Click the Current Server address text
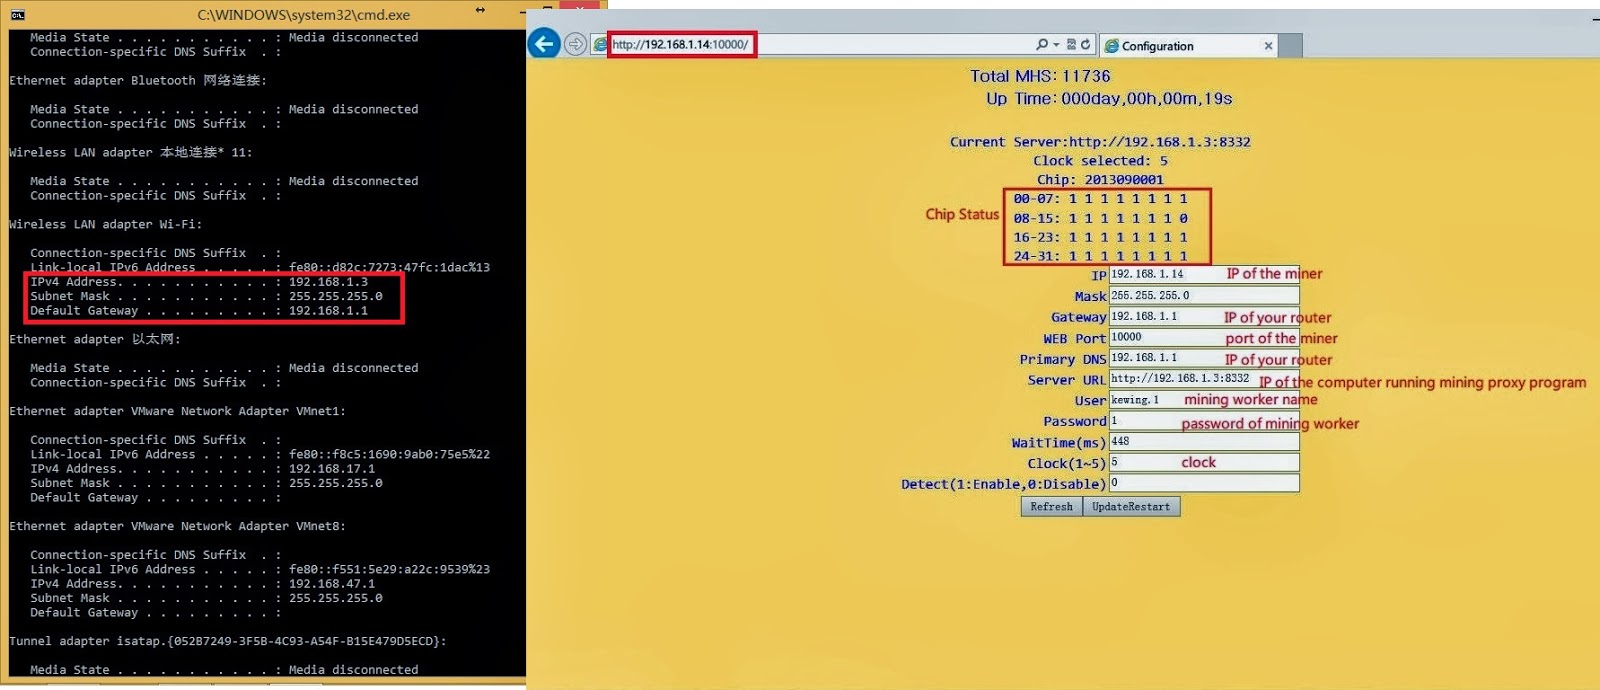Viewport: 1600px width, 690px height. pyautogui.click(x=1100, y=142)
